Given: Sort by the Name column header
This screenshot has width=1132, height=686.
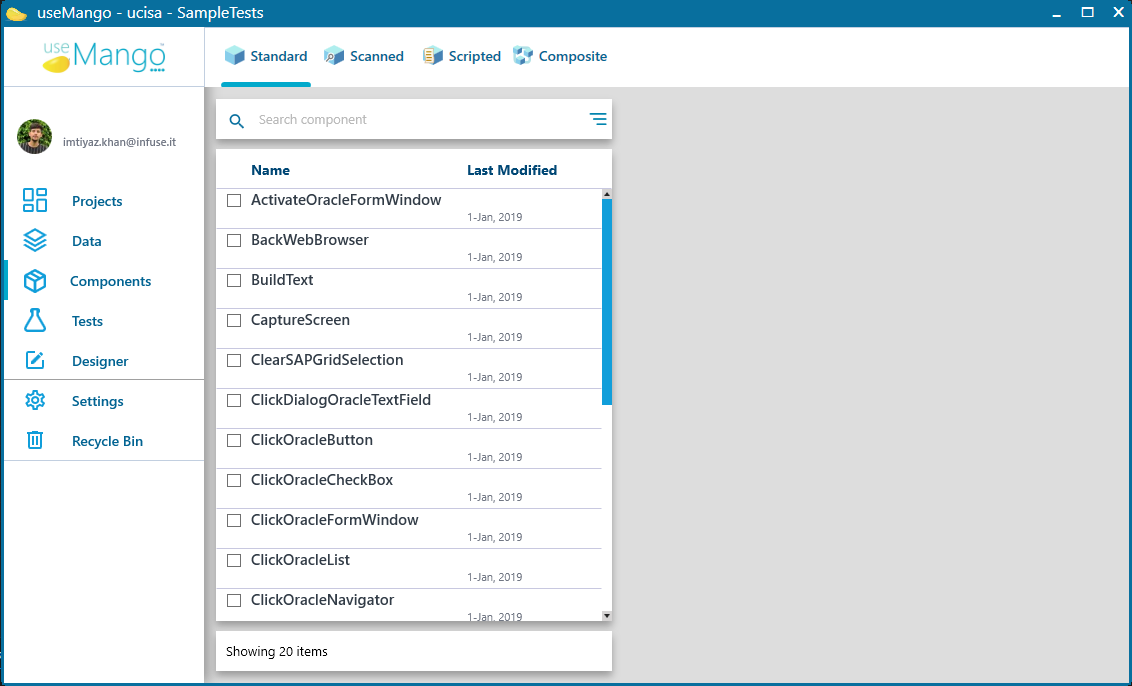Looking at the screenshot, I should (x=270, y=170).
